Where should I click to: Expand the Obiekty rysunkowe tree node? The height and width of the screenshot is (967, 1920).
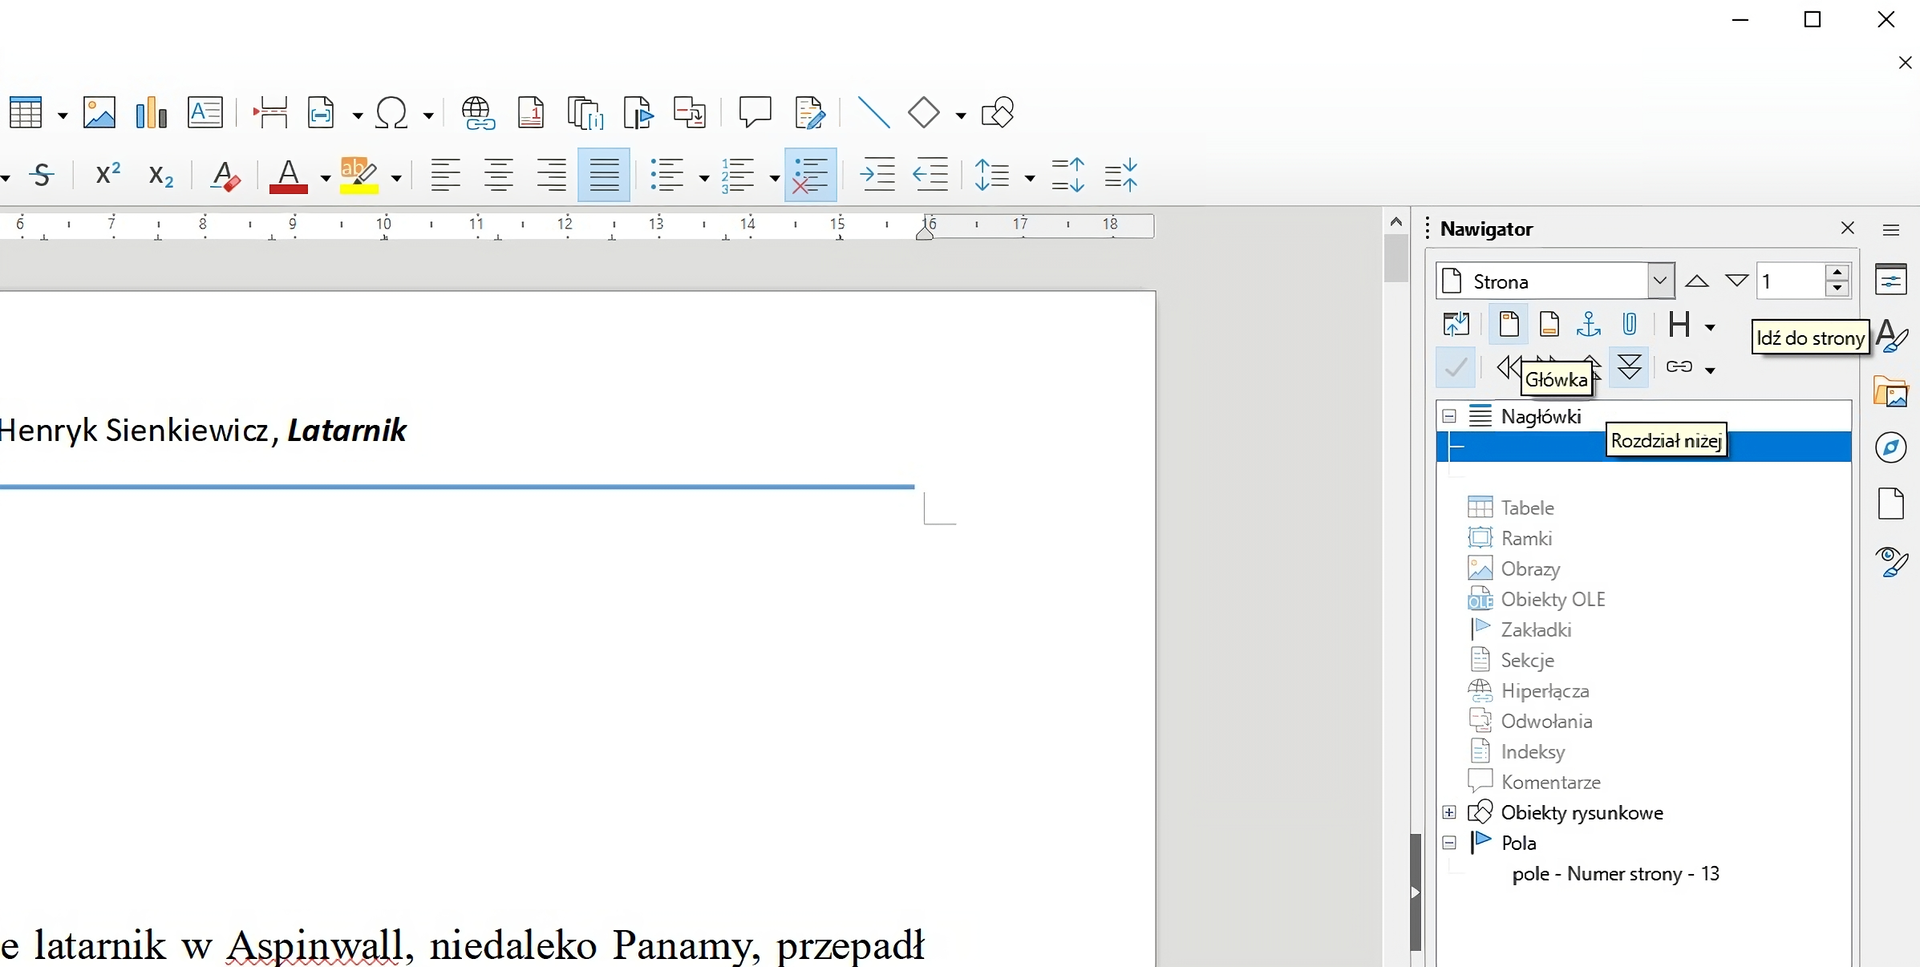coord(1449,812)
